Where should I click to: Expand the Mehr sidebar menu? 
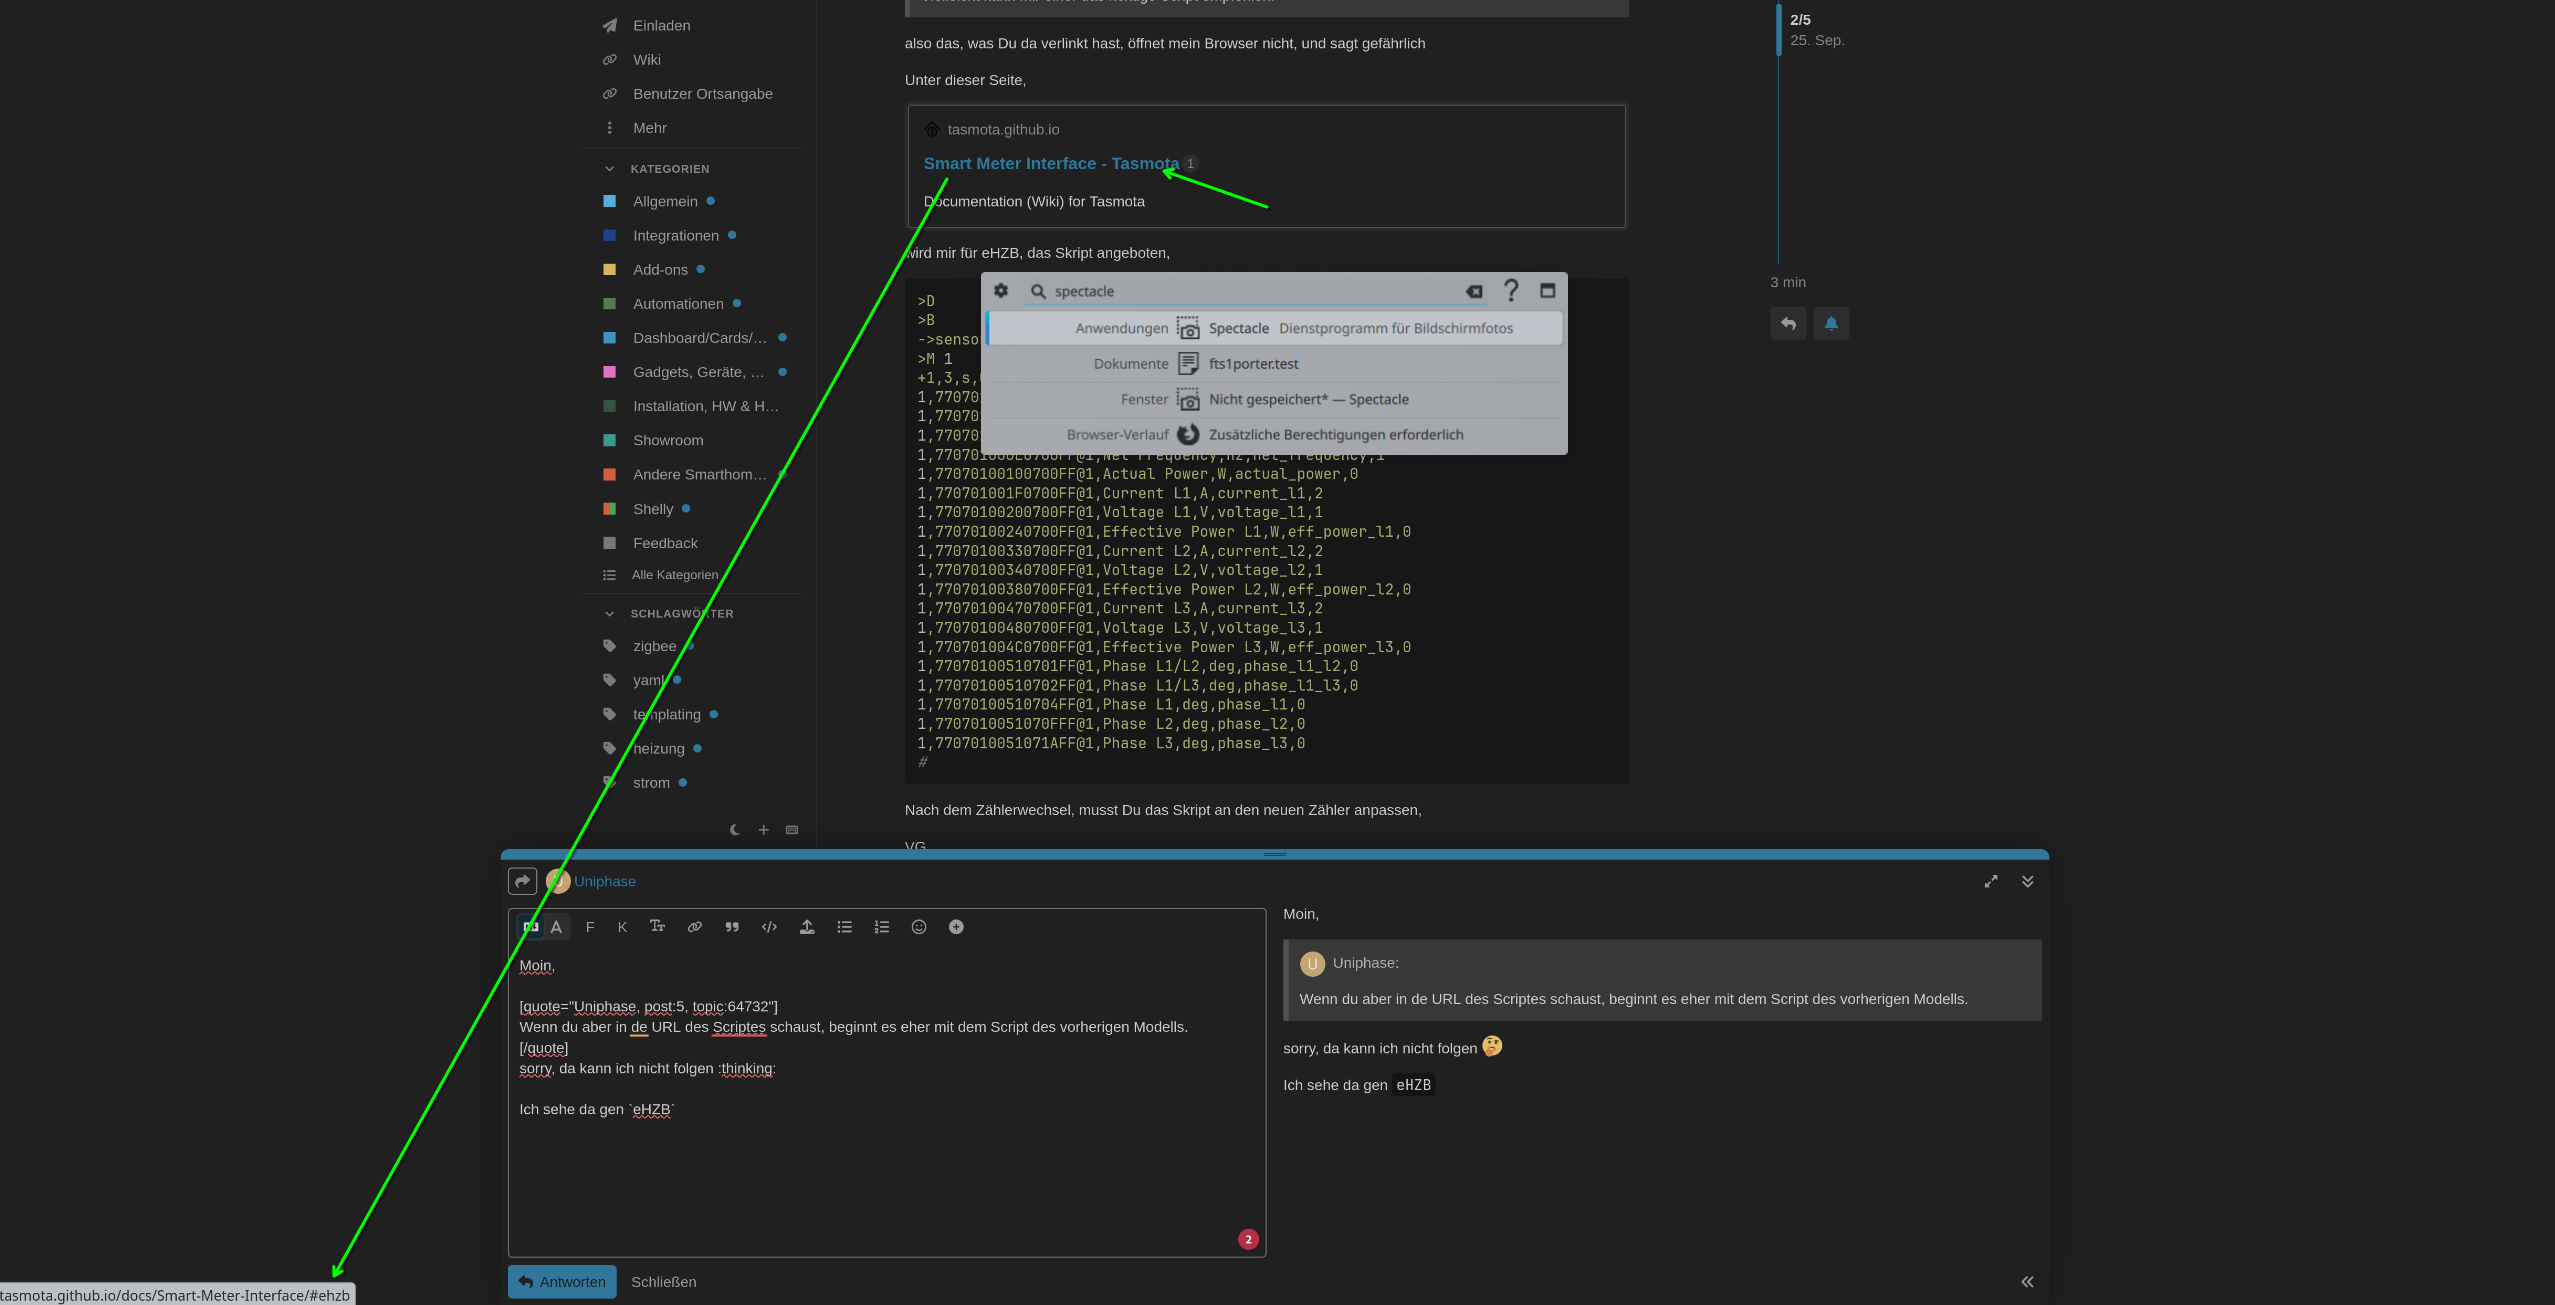[x=650, y=128]
